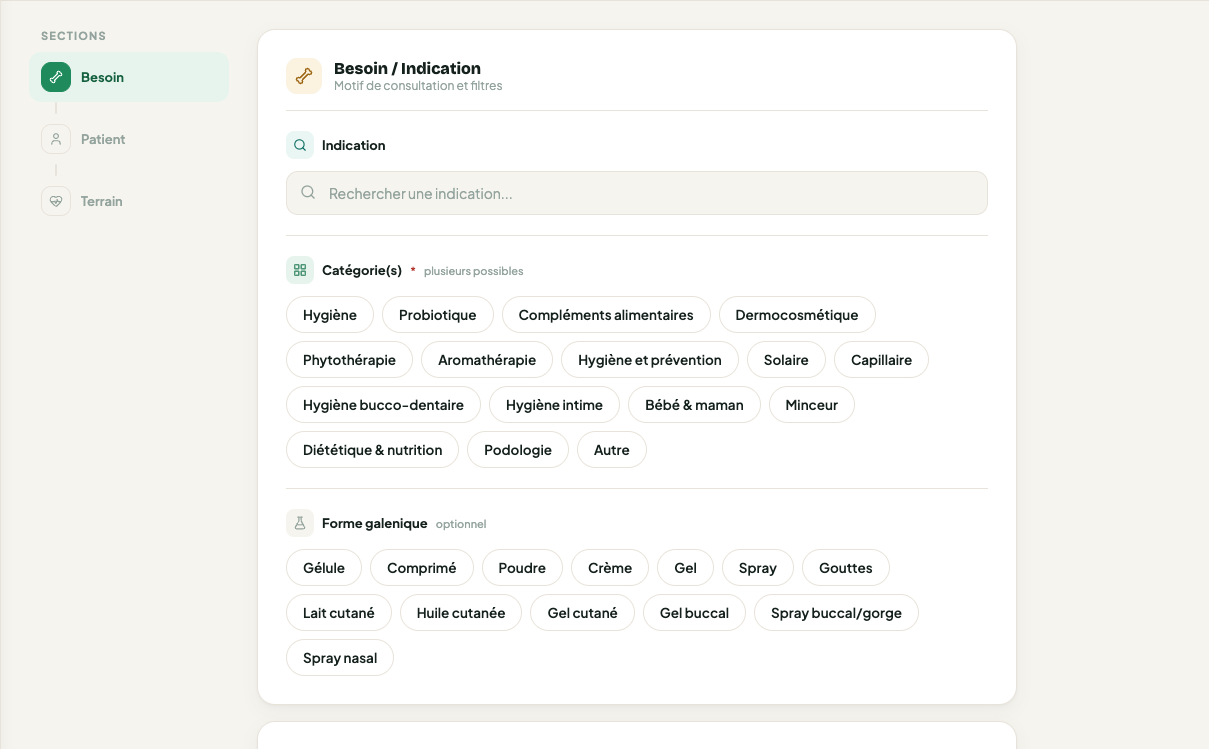Screen dimensions: 1209x749
Task: Click the Besoin / Indication heading text
Action: point(407,68)
